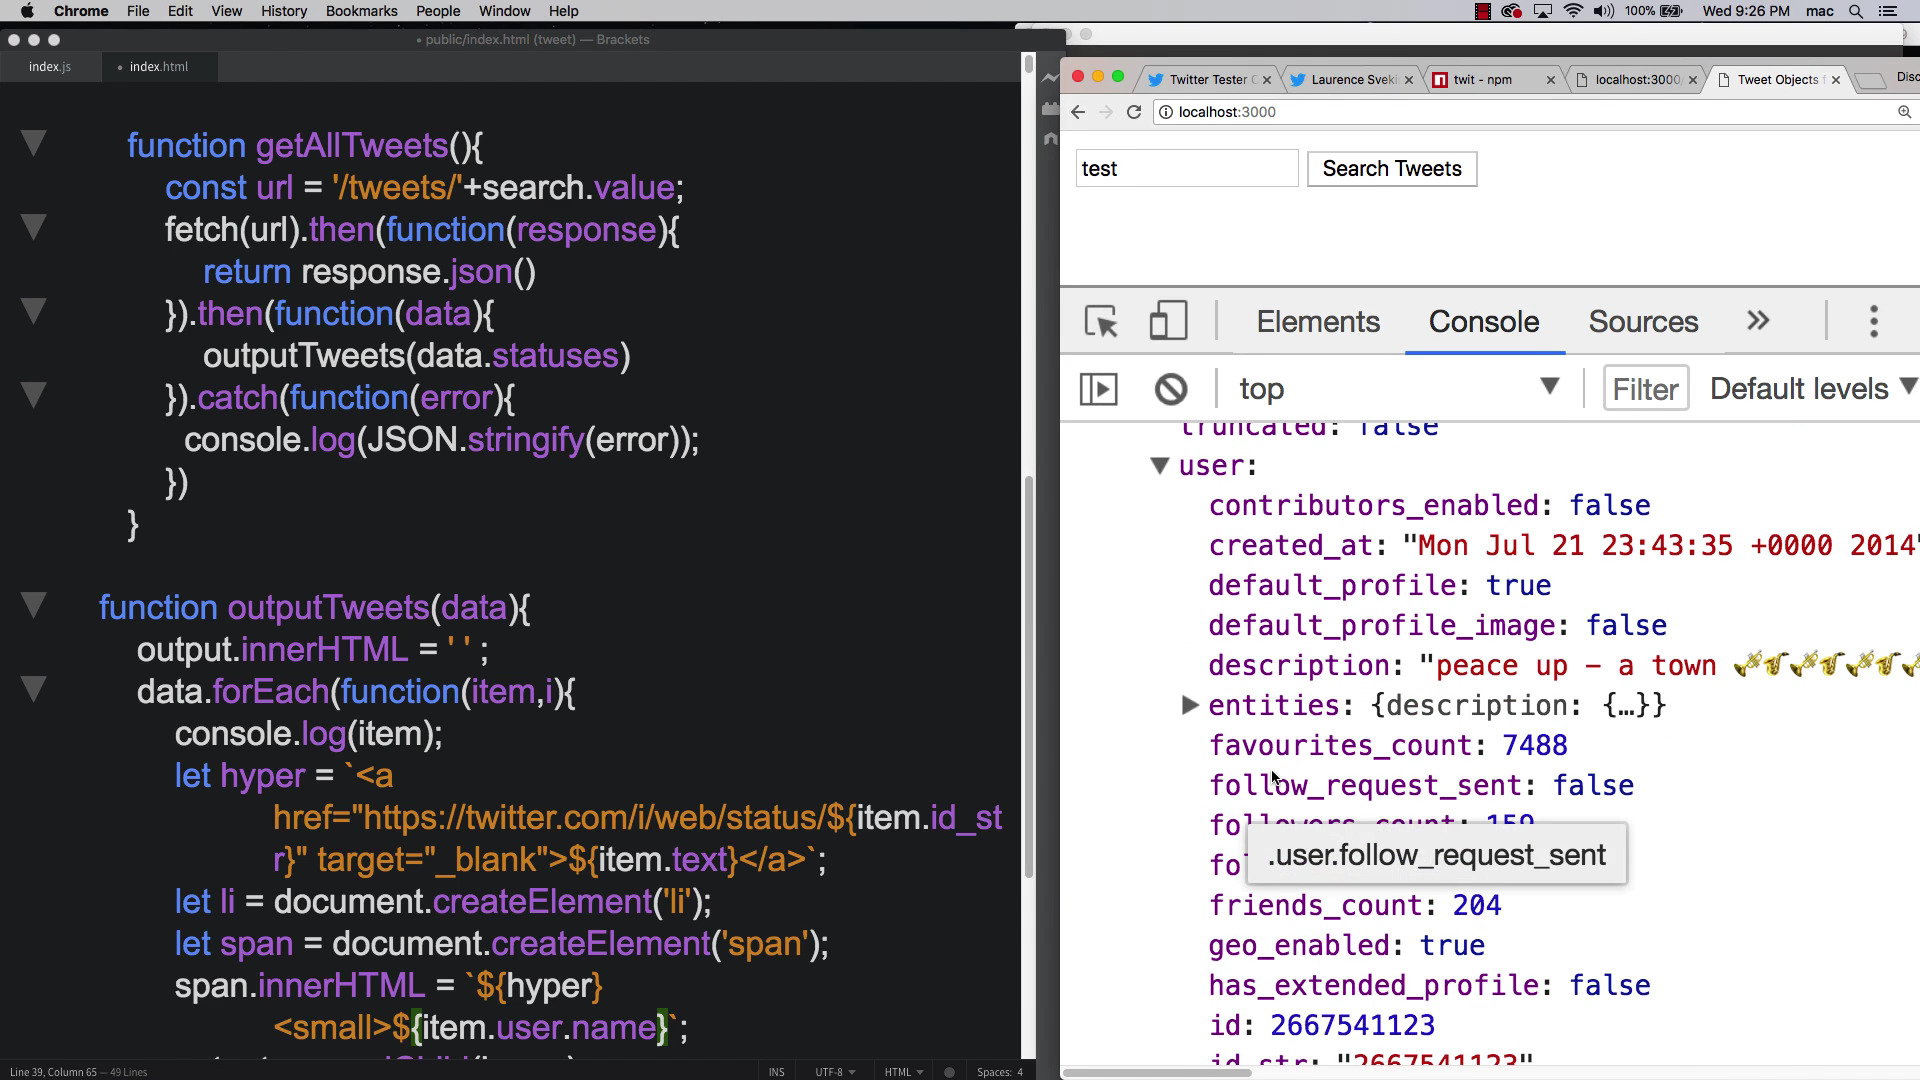
Task: Click the zoom magnifier icon in address bar
Action: point(1904,112)
